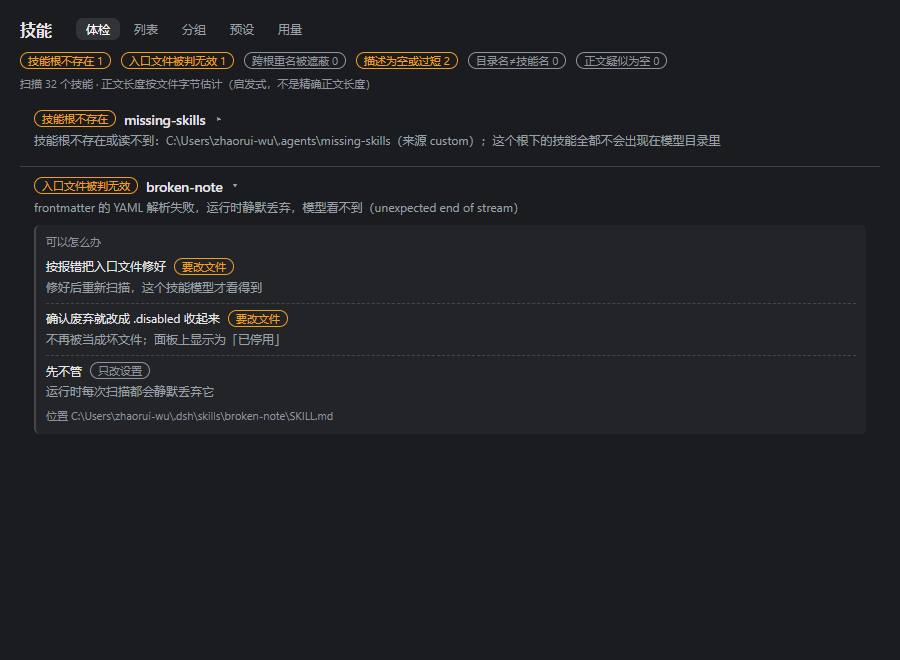Toggle the 跨根重名被遮蔽 0 filter chip
The image size is (900, 660).
pos(295,61)
